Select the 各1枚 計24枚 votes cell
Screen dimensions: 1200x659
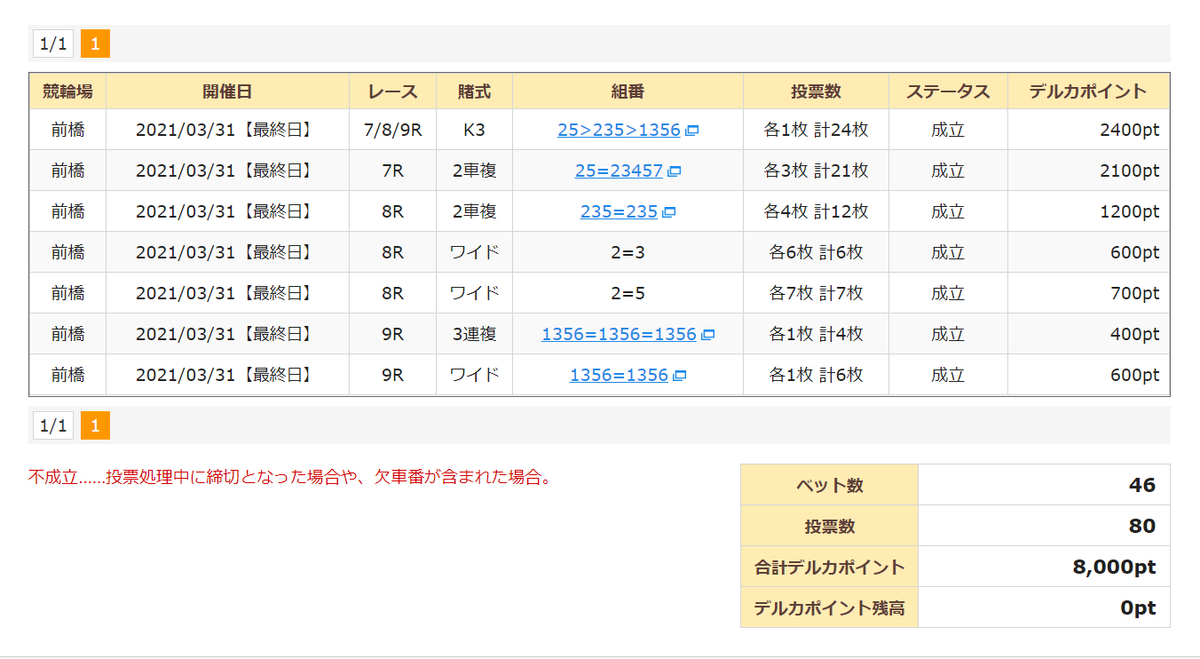click(x=816, y=130)
